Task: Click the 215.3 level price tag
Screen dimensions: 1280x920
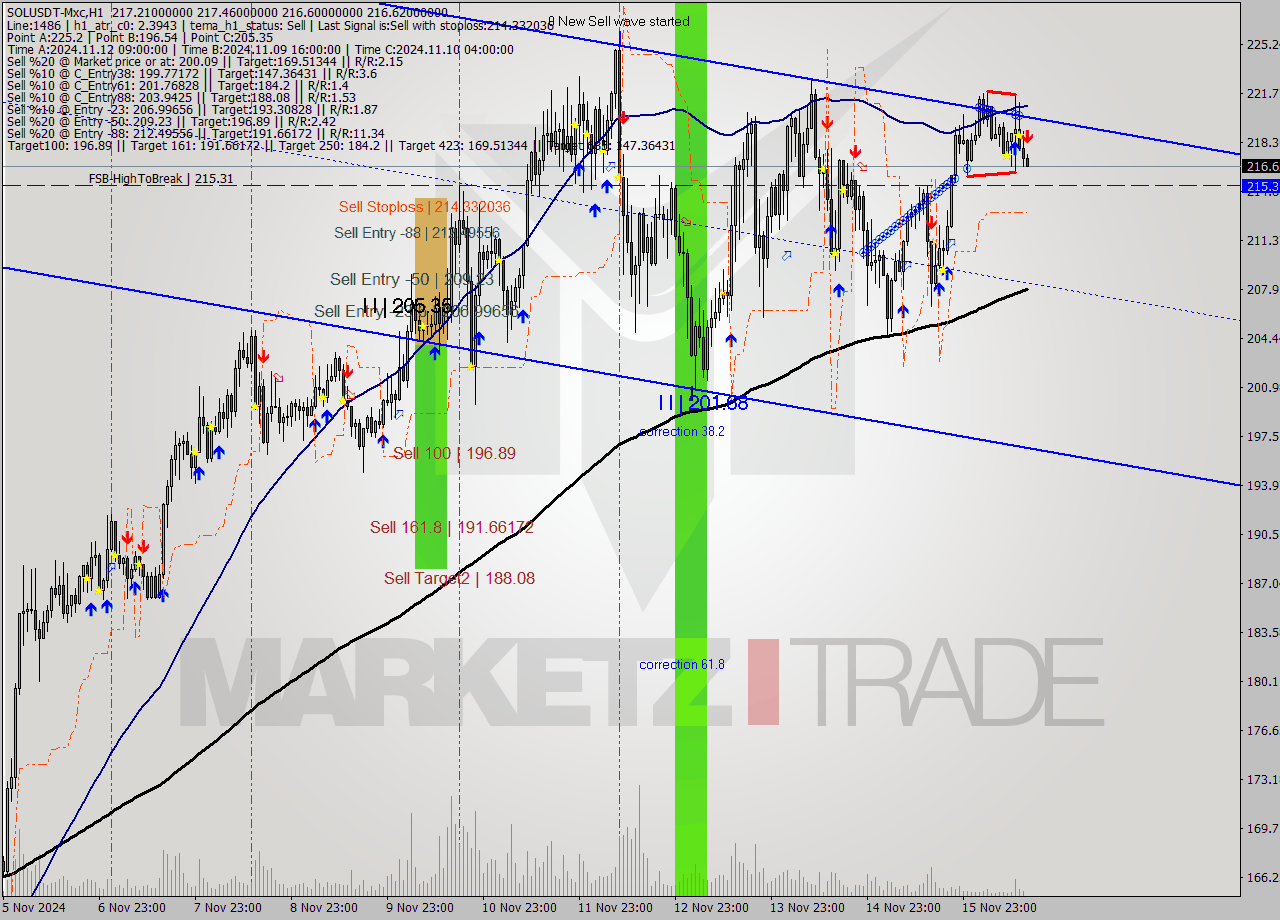Action: 1260,186
